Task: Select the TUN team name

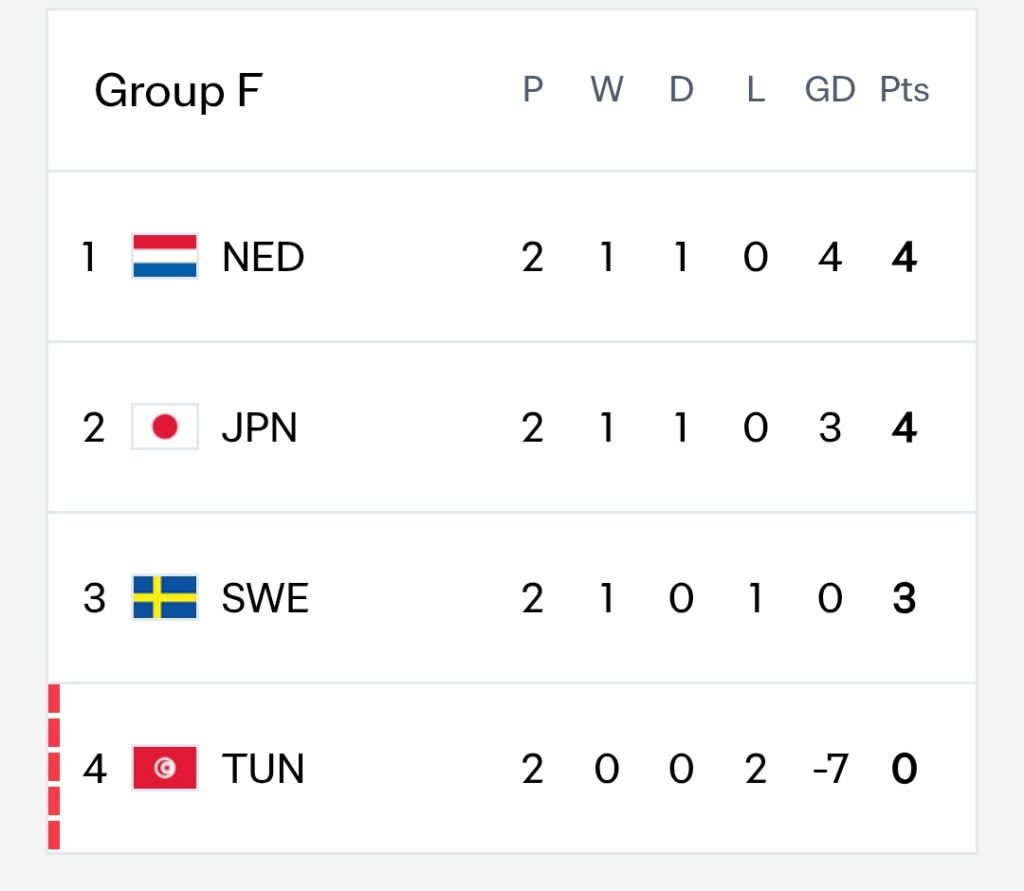Action: [263, 768]
